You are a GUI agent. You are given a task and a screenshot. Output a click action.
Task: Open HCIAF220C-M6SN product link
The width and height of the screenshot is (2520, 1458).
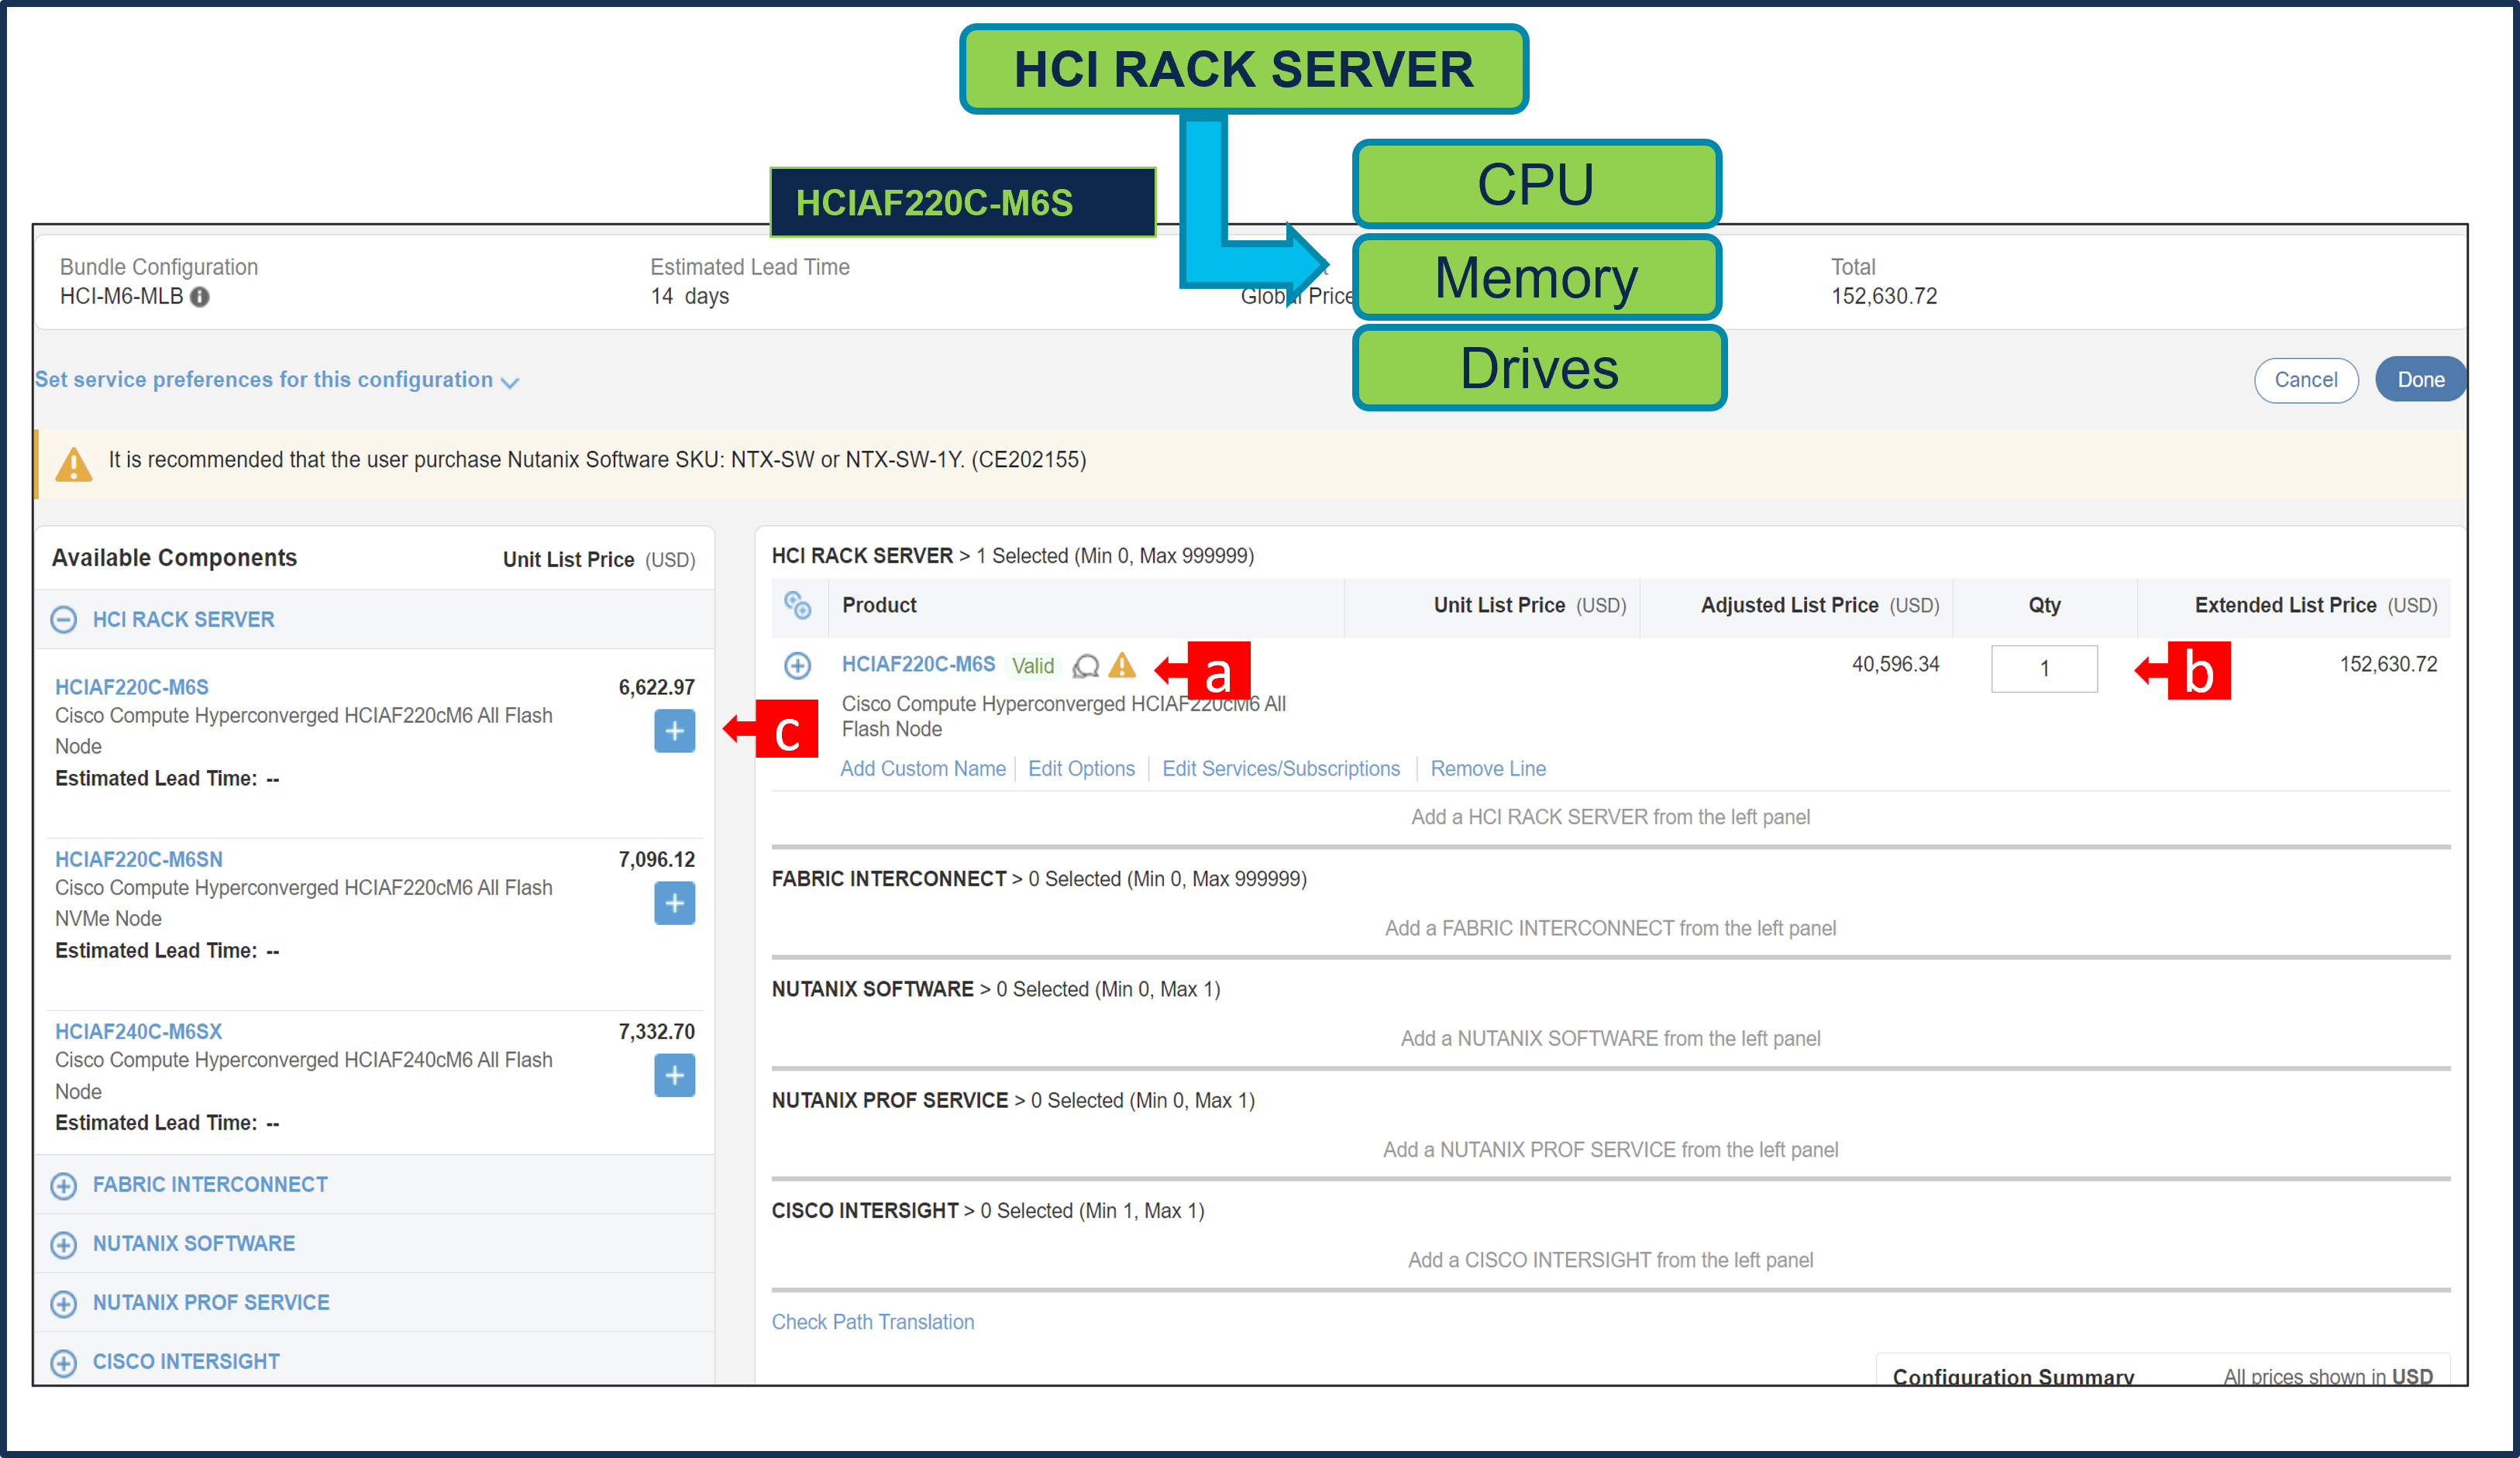pyautogui.click(x=139, y=859)
